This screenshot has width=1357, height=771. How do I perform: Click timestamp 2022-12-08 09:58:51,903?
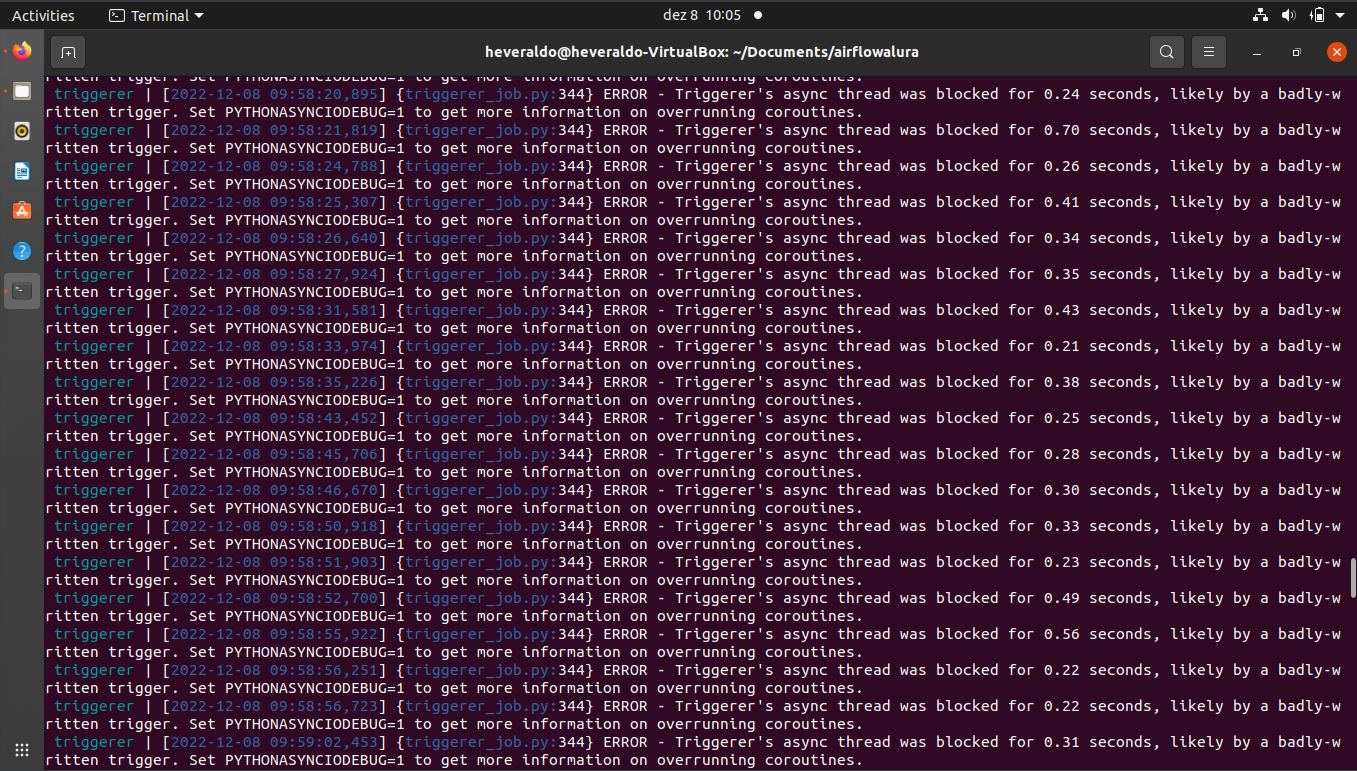tap(274, 562)
